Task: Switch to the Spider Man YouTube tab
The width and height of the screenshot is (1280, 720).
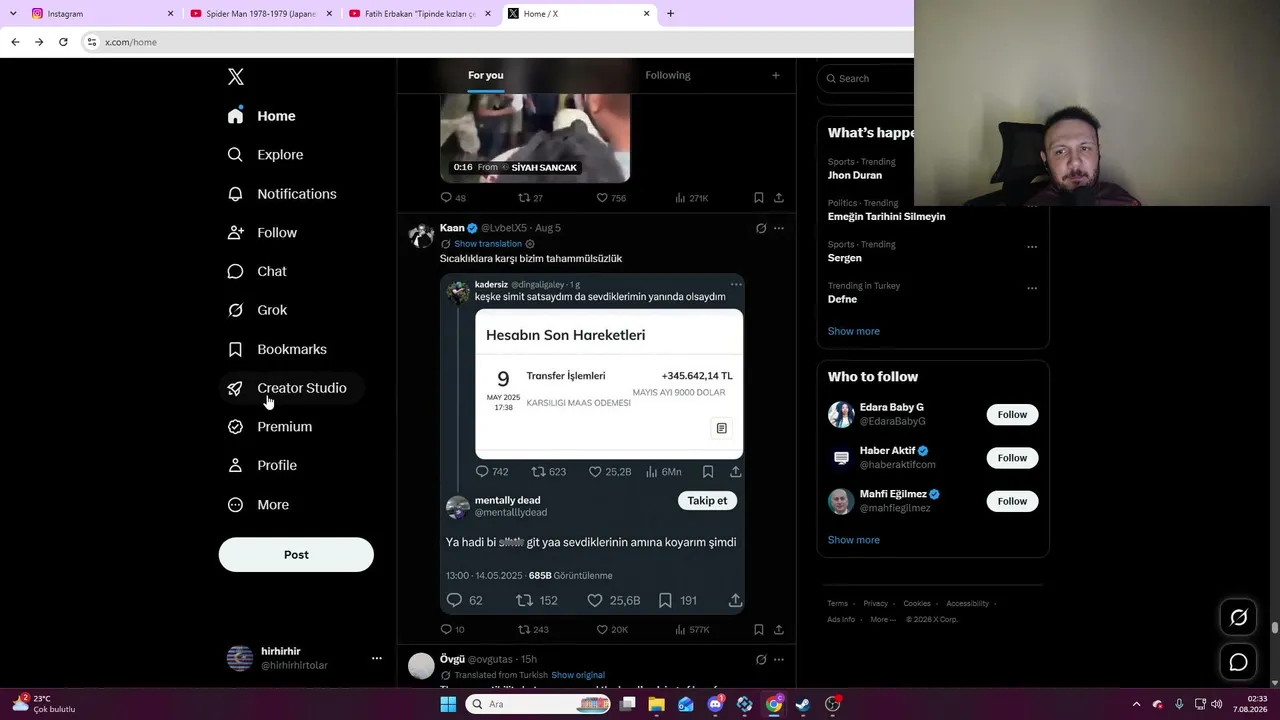Action: [x=260, y=14]
